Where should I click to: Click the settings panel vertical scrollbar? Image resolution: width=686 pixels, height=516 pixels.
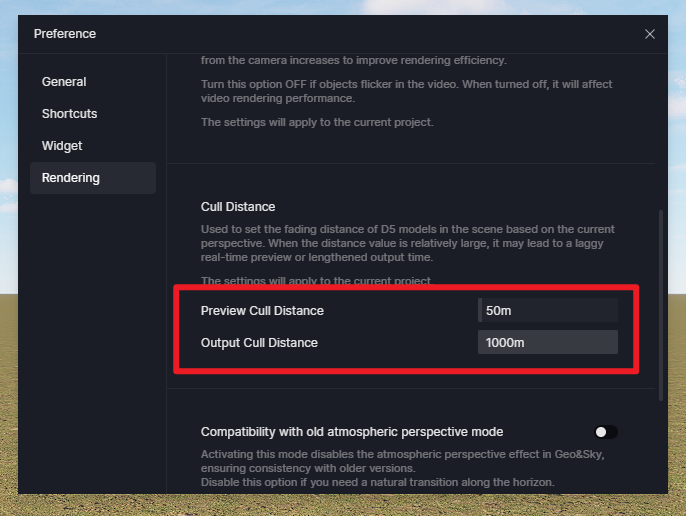660,300
